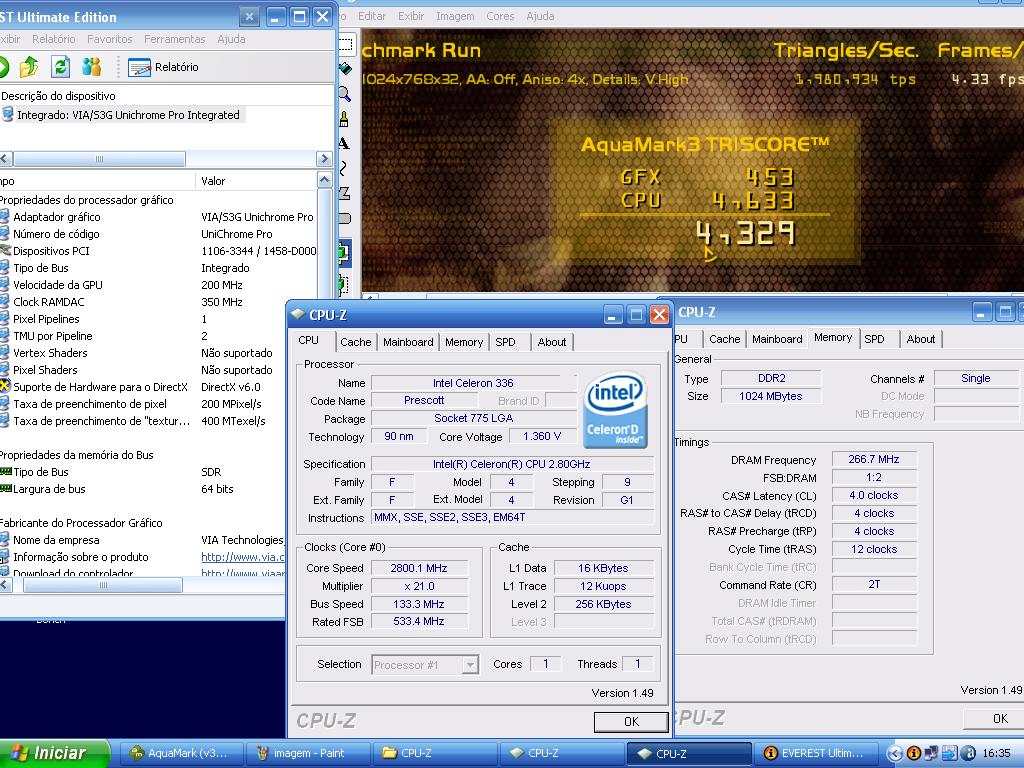Open Paint's Cores menu
Screen dimensions: 1024x768
tap(500, 16)
